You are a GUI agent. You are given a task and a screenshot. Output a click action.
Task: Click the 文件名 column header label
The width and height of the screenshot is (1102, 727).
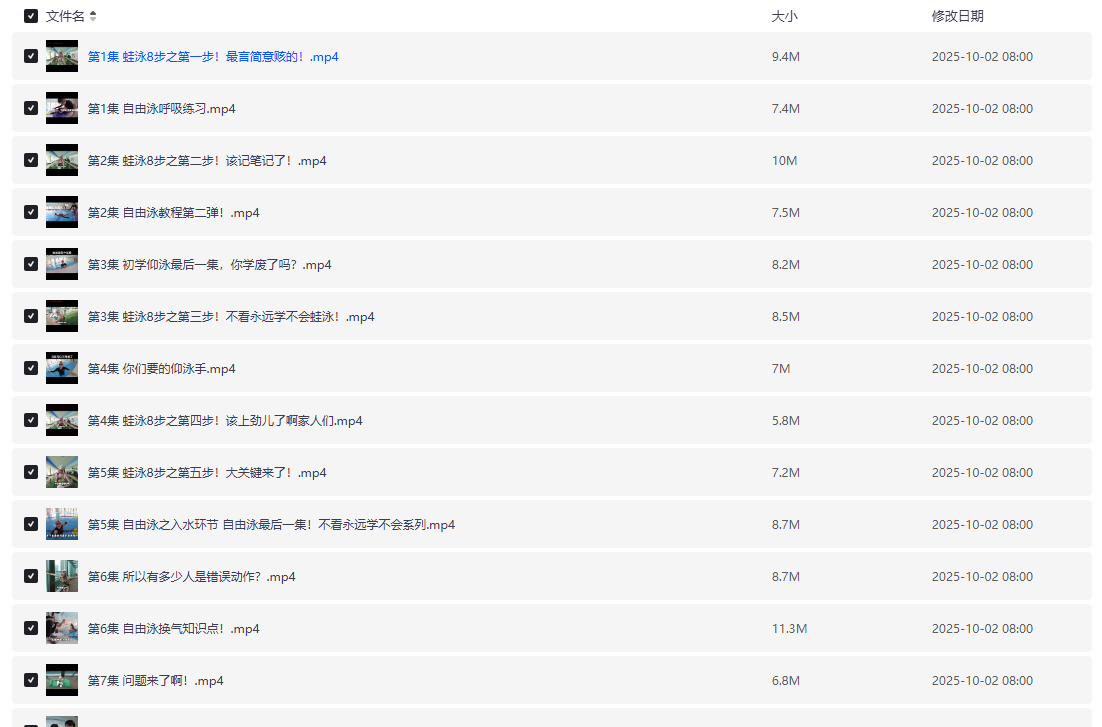tap(65, 16)
